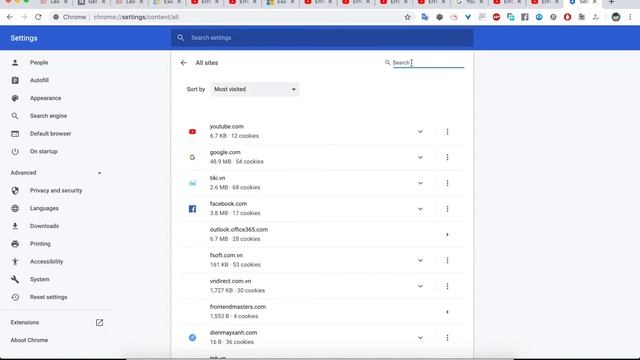Expand the tiki.vn site entry
This screenshot has width=640, height=360.
point(420,183)
